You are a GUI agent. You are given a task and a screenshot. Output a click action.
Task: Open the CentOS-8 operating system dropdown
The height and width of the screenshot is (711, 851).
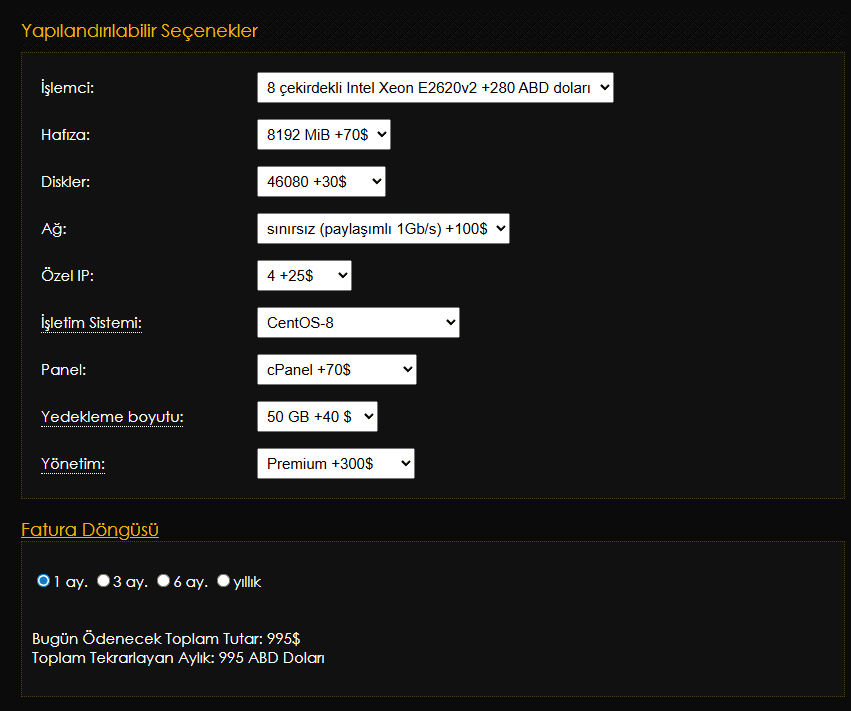pos(358,323)
